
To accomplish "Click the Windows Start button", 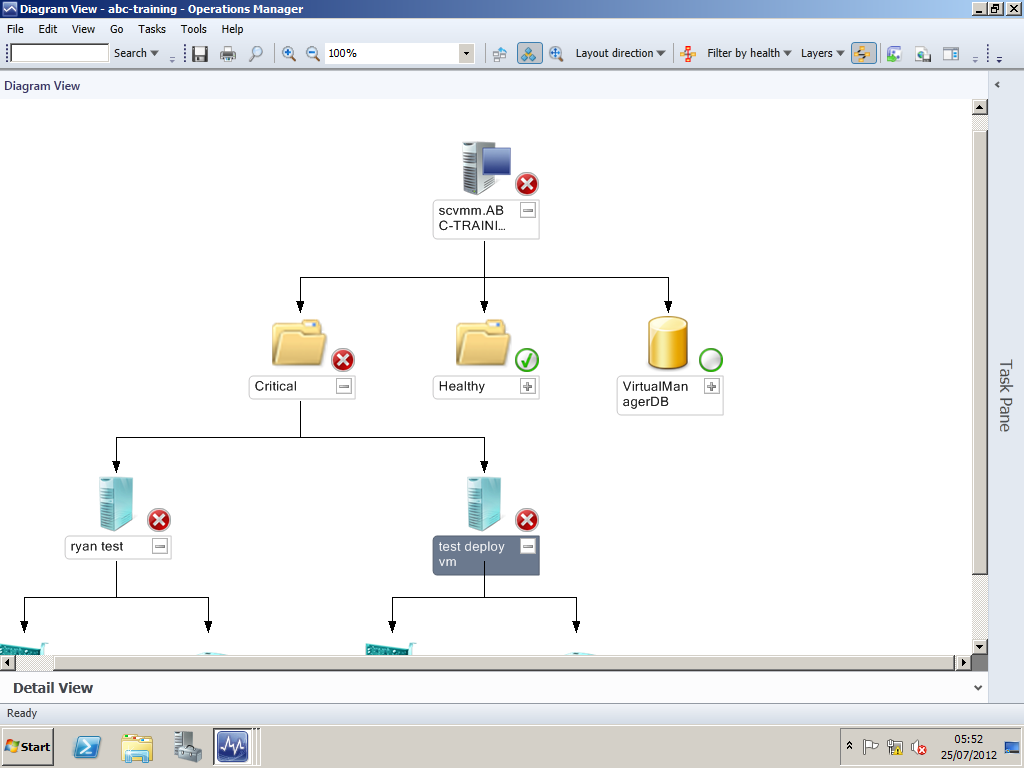I will click(x=28, y=746).
